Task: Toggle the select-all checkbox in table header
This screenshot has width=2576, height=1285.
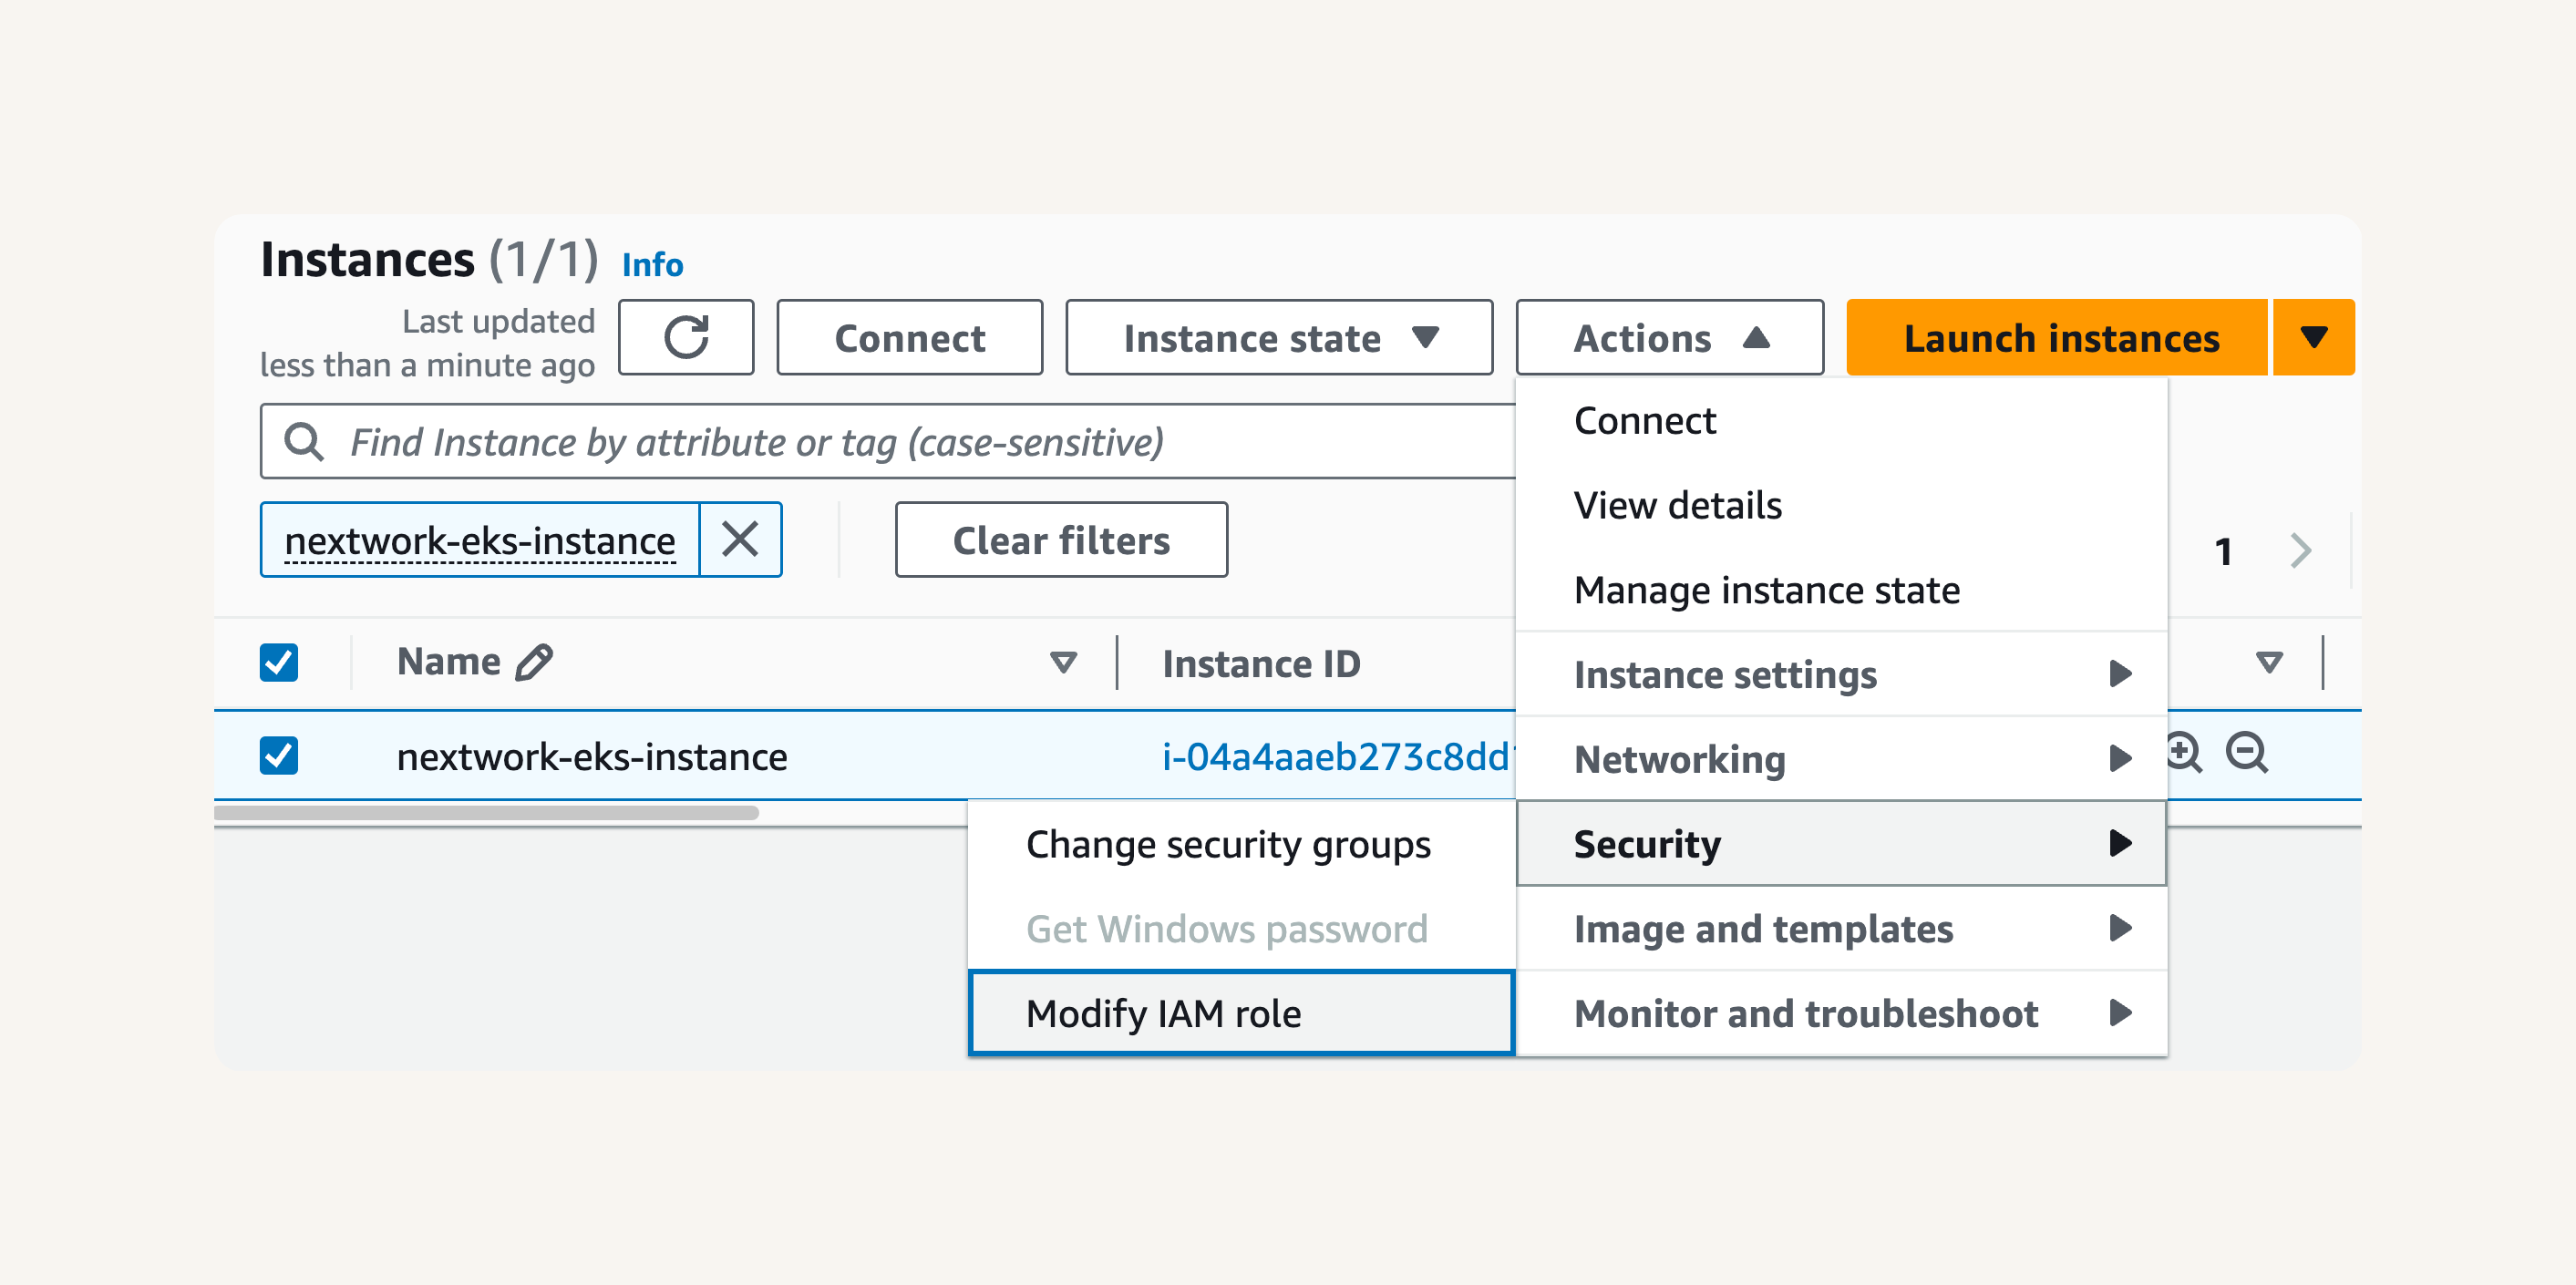Action: (279, 662)
